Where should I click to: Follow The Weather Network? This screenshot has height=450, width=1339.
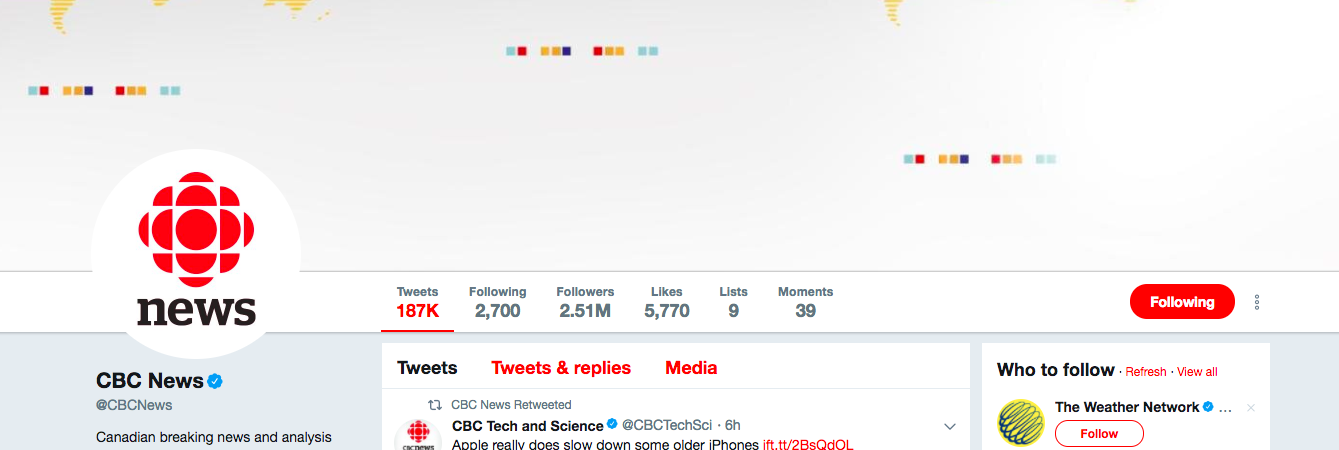tap(1099, 434)
